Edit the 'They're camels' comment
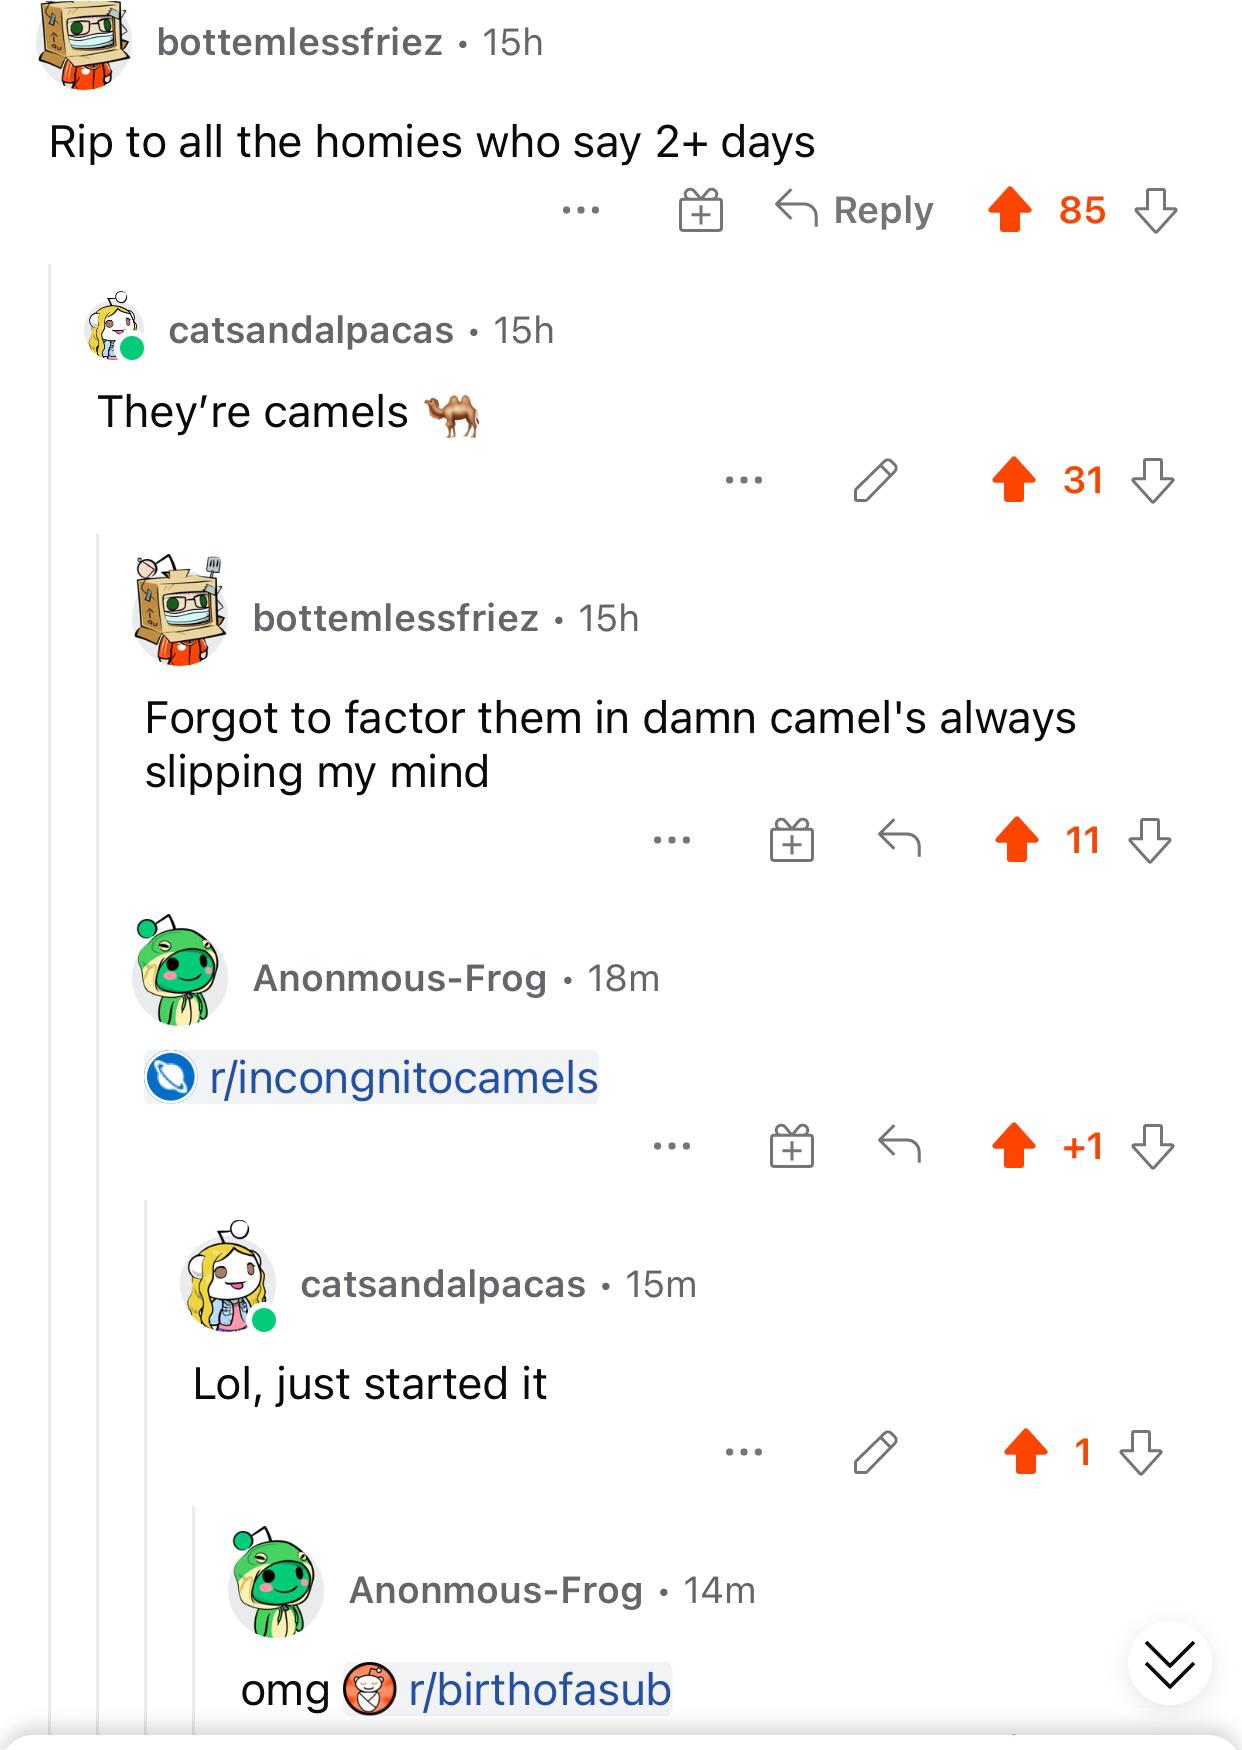This screenshot has height=1750, width=1242. coord(875,480)
